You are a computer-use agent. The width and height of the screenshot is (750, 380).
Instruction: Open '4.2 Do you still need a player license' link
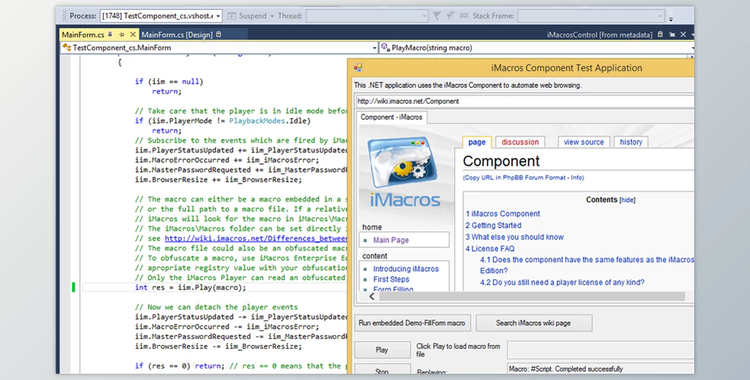[x=562, y=282]
